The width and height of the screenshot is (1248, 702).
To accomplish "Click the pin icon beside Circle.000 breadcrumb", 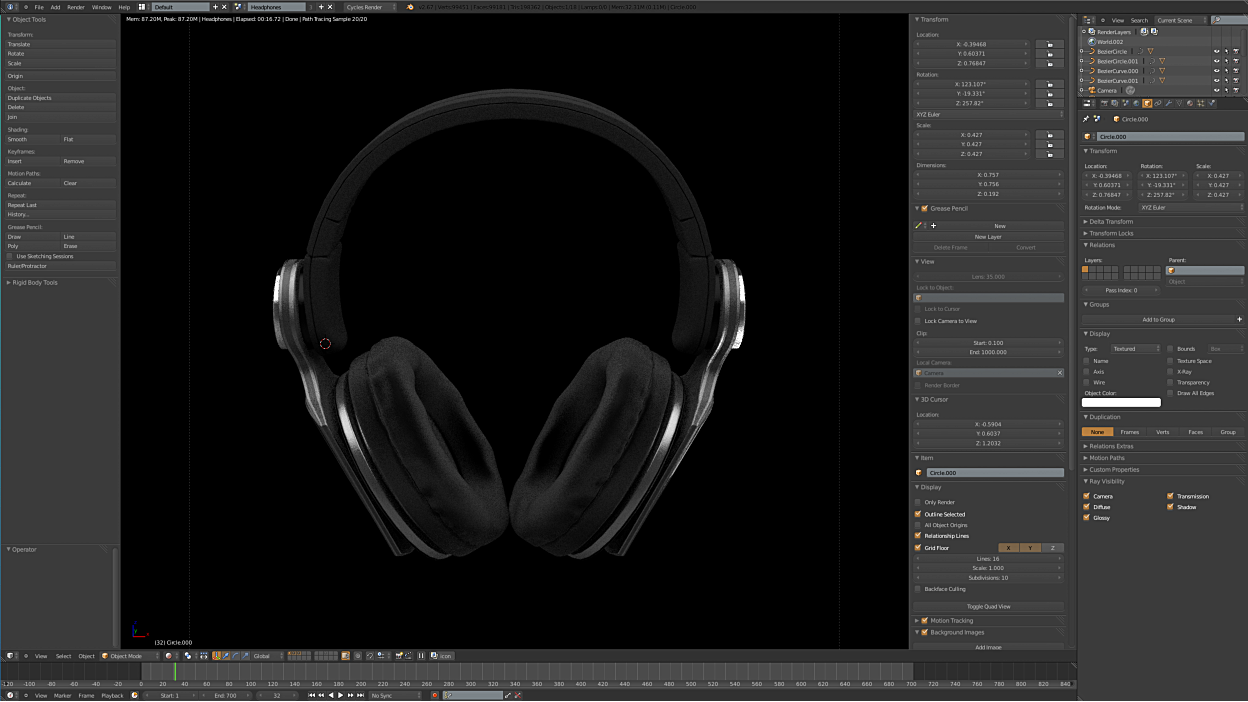I will [x=1086, y=119].
